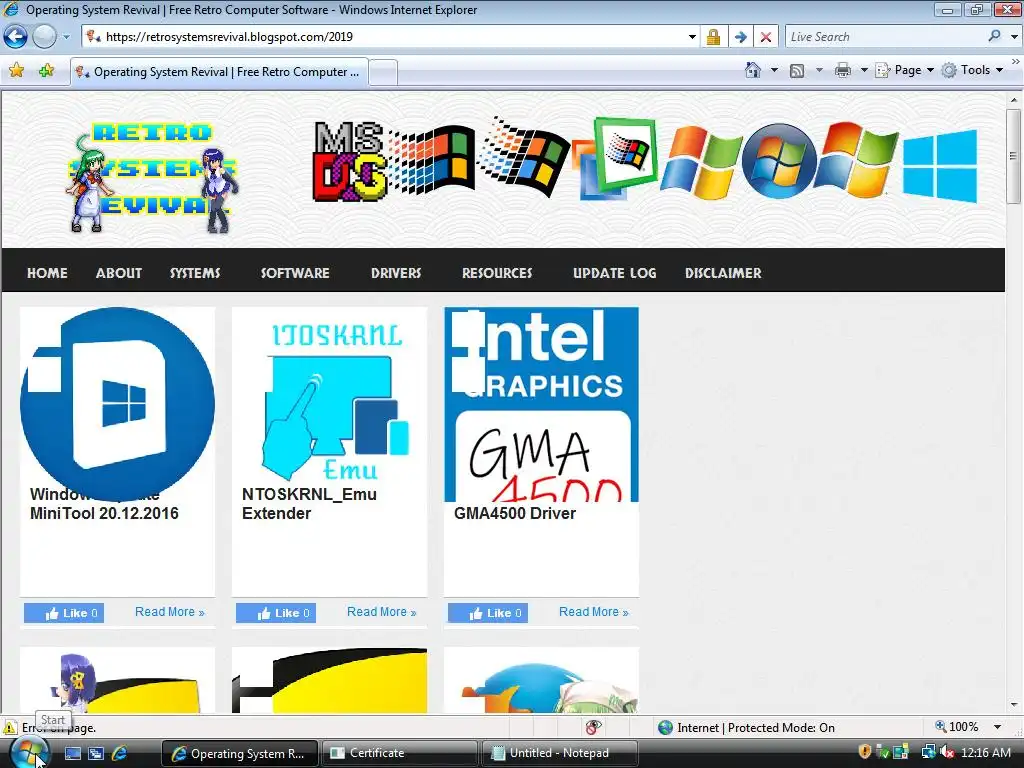Open the recent pages dropdown beside Forward
Screen dimensions: 1024x768
66,37
